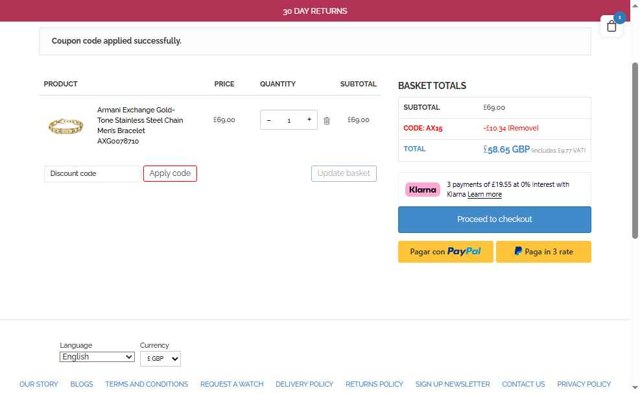The height and width of the screenshot is (394, 640).
Task: Open the OUR STORY footer link
Action: point(39,384)
